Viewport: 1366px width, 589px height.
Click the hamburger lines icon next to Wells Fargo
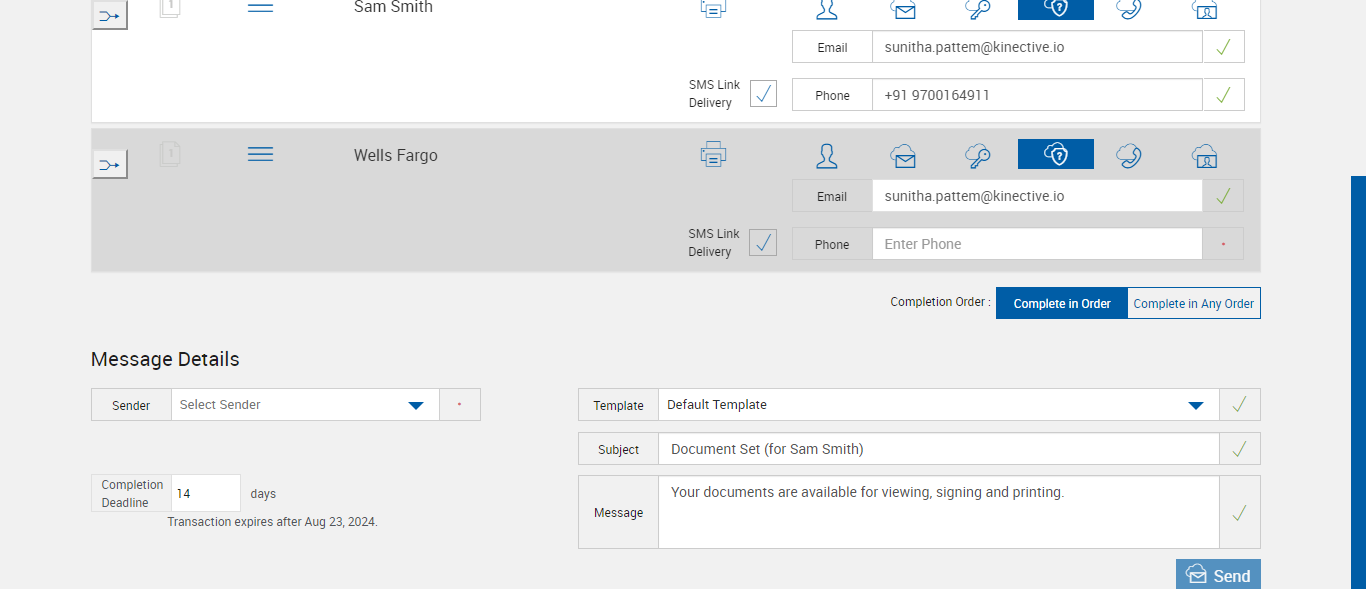click(260, 154)
